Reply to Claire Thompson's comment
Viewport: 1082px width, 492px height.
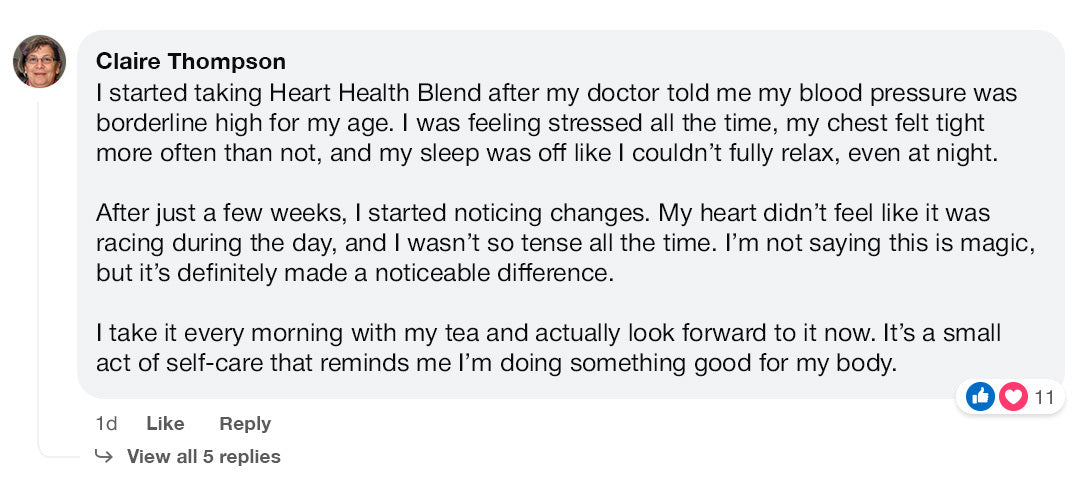tap(245, 424)
